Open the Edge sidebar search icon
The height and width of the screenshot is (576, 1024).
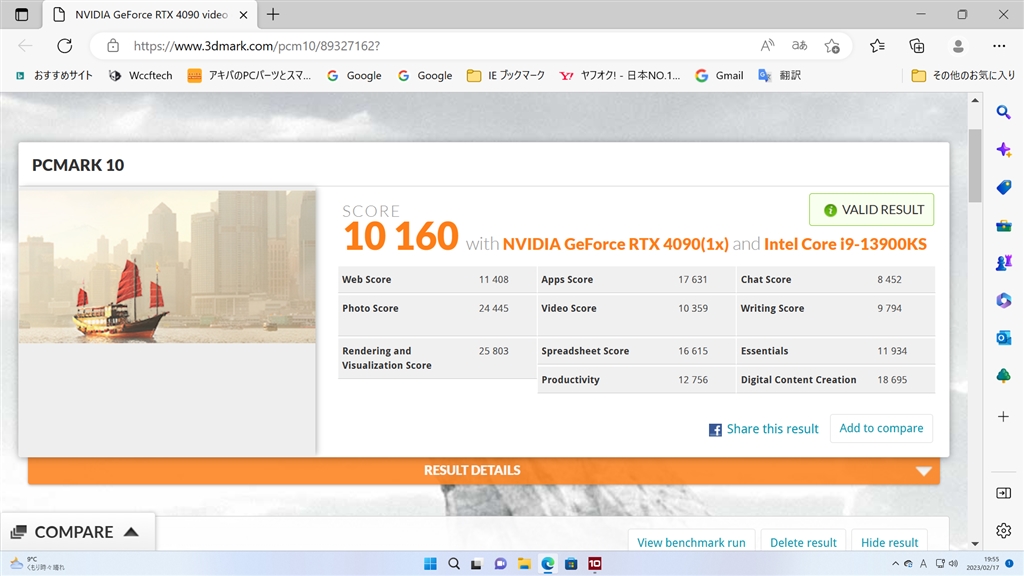click(1004, 112)
